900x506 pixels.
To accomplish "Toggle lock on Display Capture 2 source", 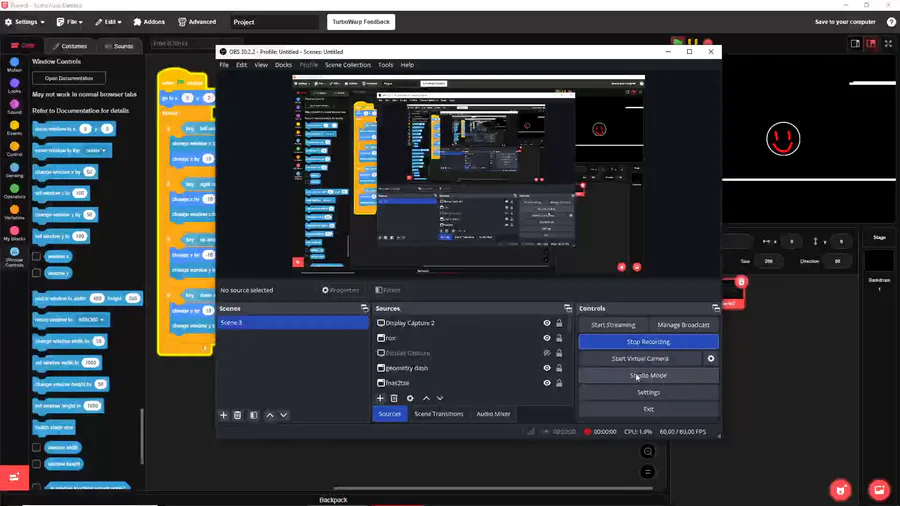I will pos(559,323).
